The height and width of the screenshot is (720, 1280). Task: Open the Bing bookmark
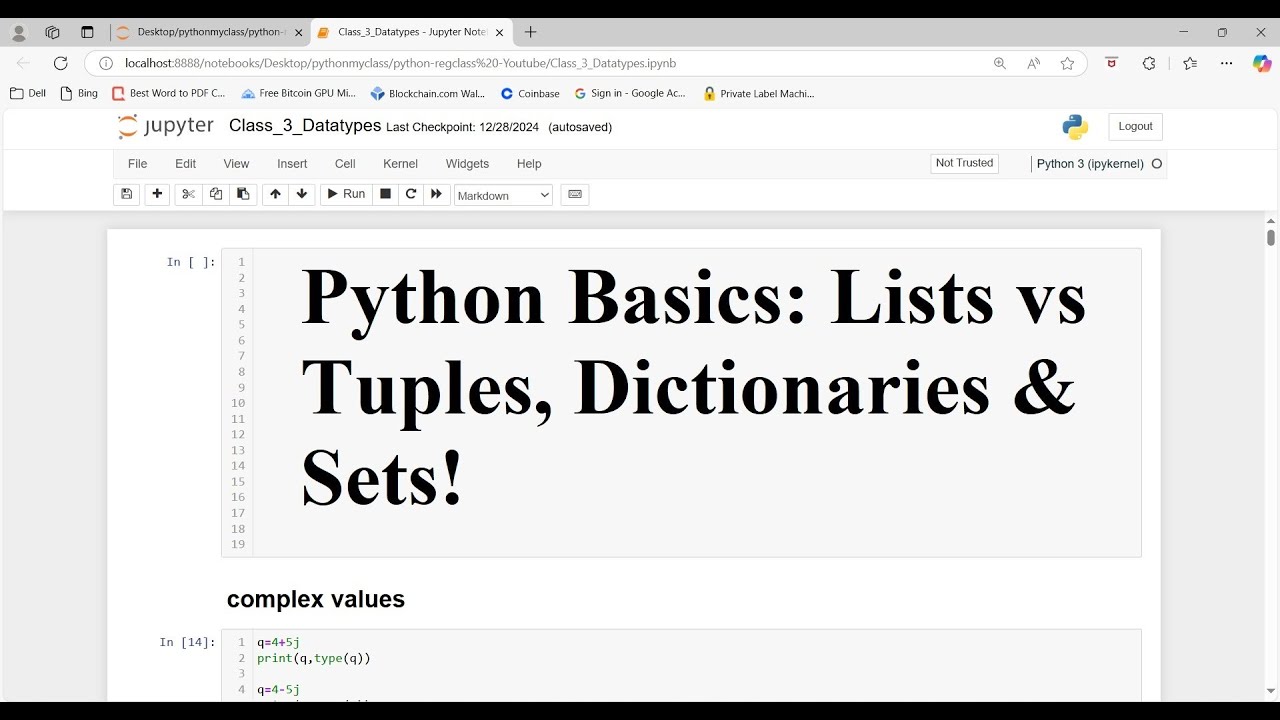[79, 93]
